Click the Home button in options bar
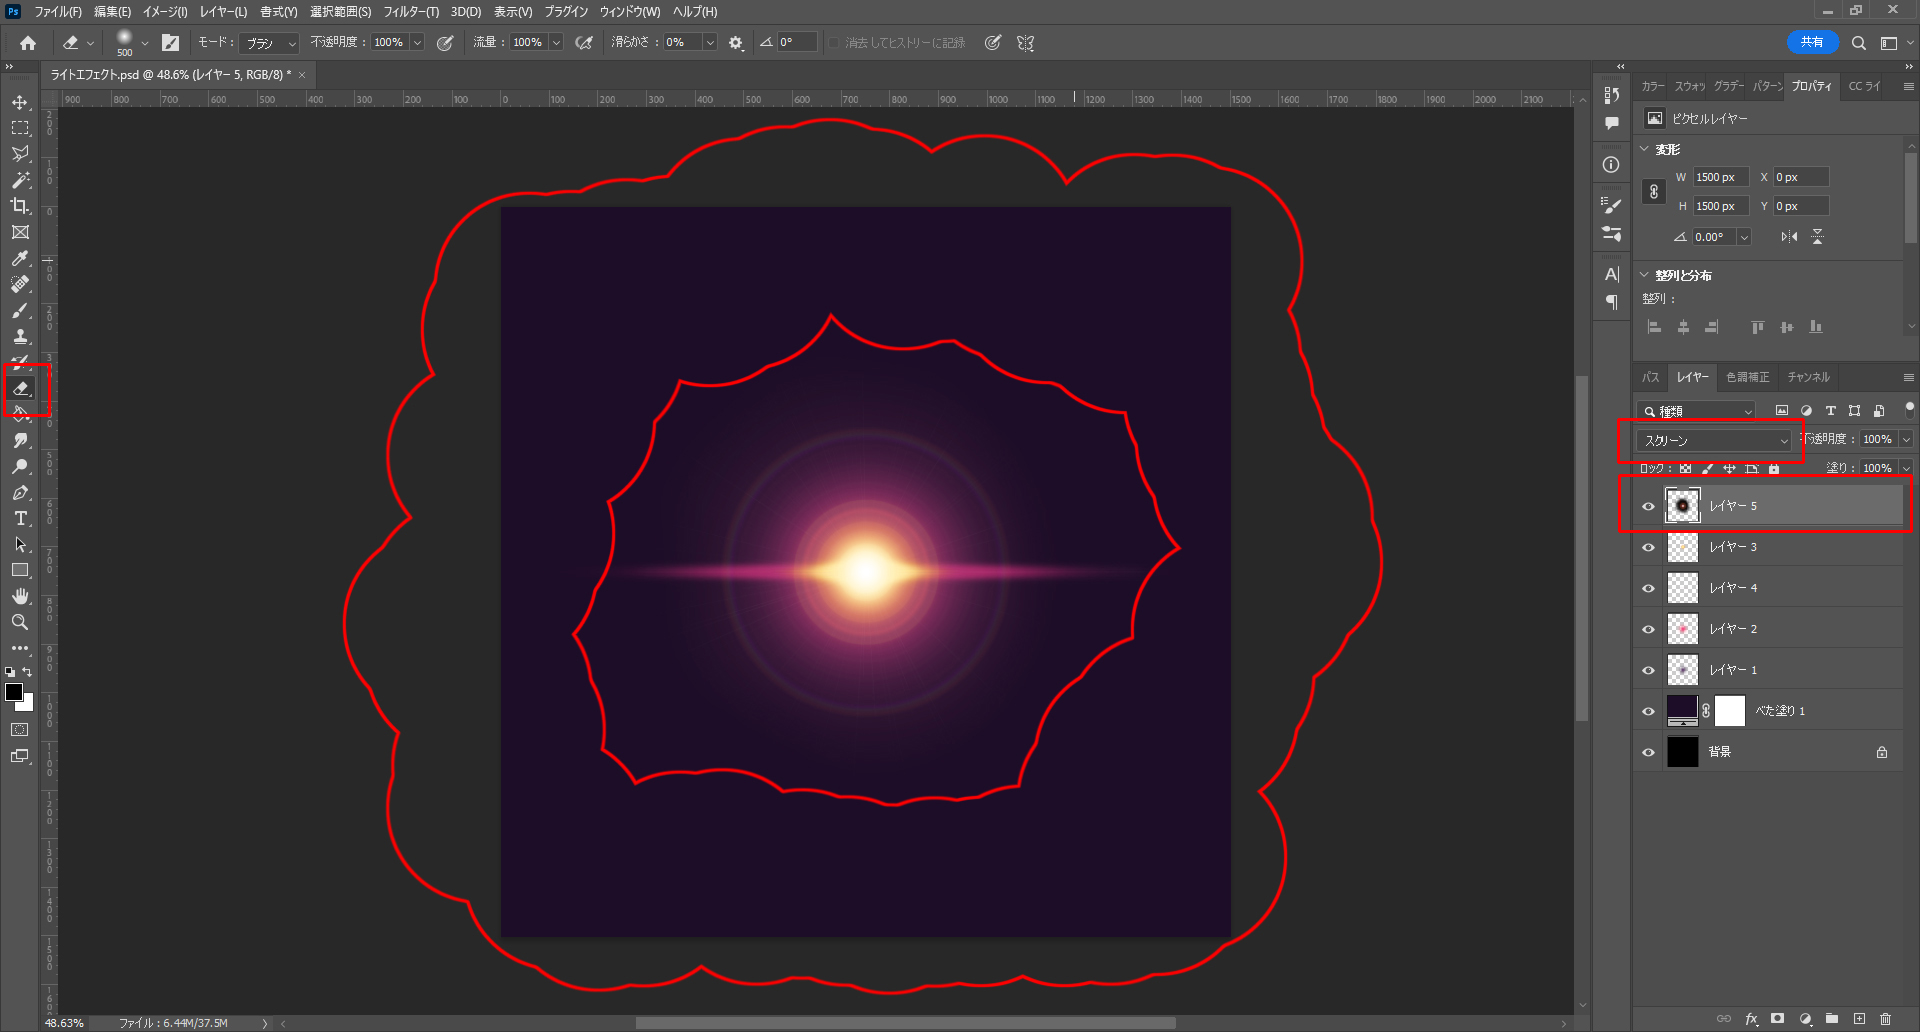 28,43
